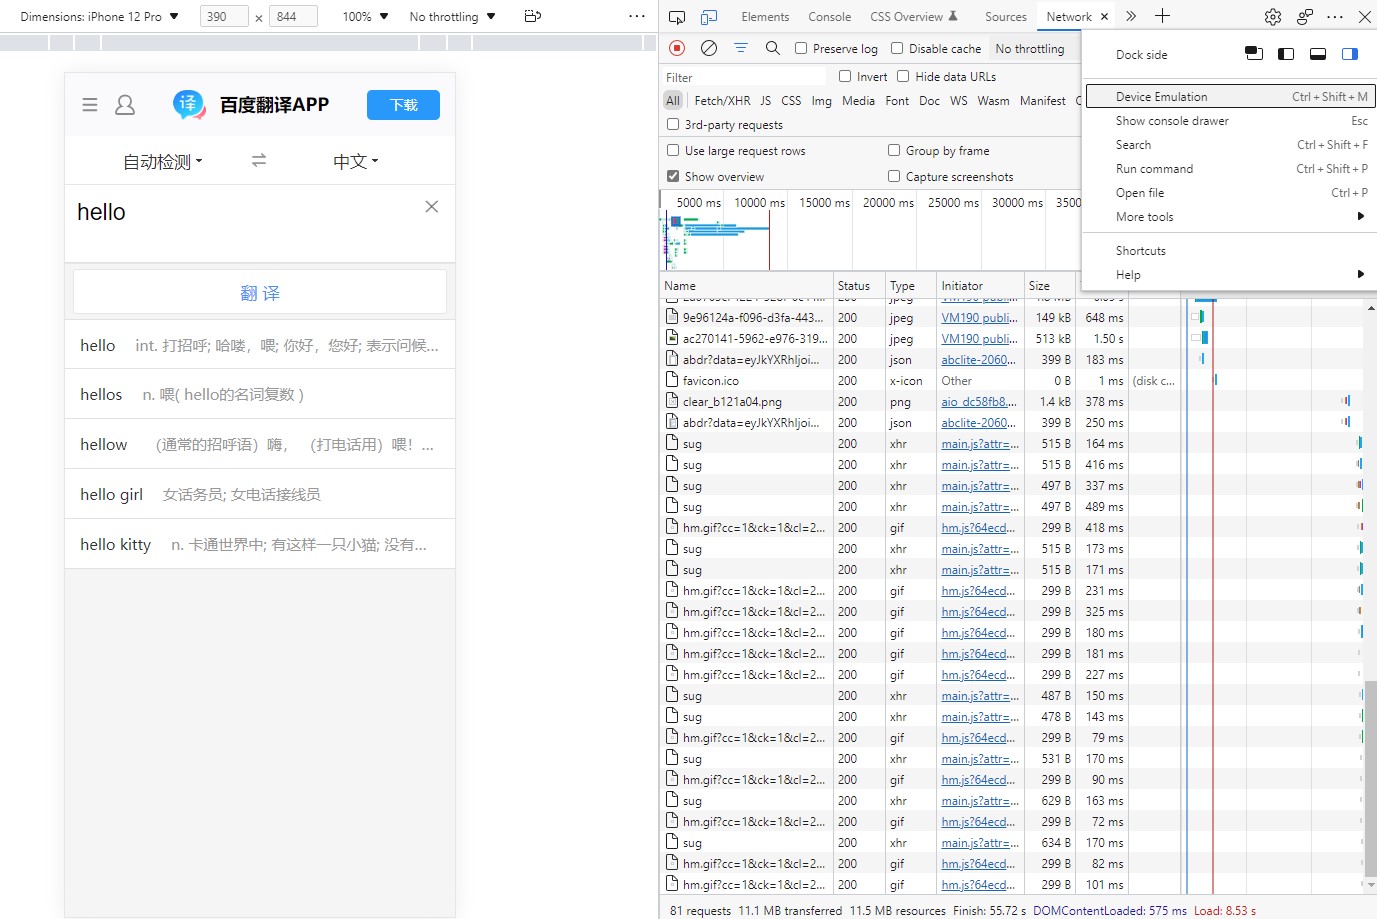Show more DevTools tabs
The image size is (1377, 919).
pos(1131,16)
